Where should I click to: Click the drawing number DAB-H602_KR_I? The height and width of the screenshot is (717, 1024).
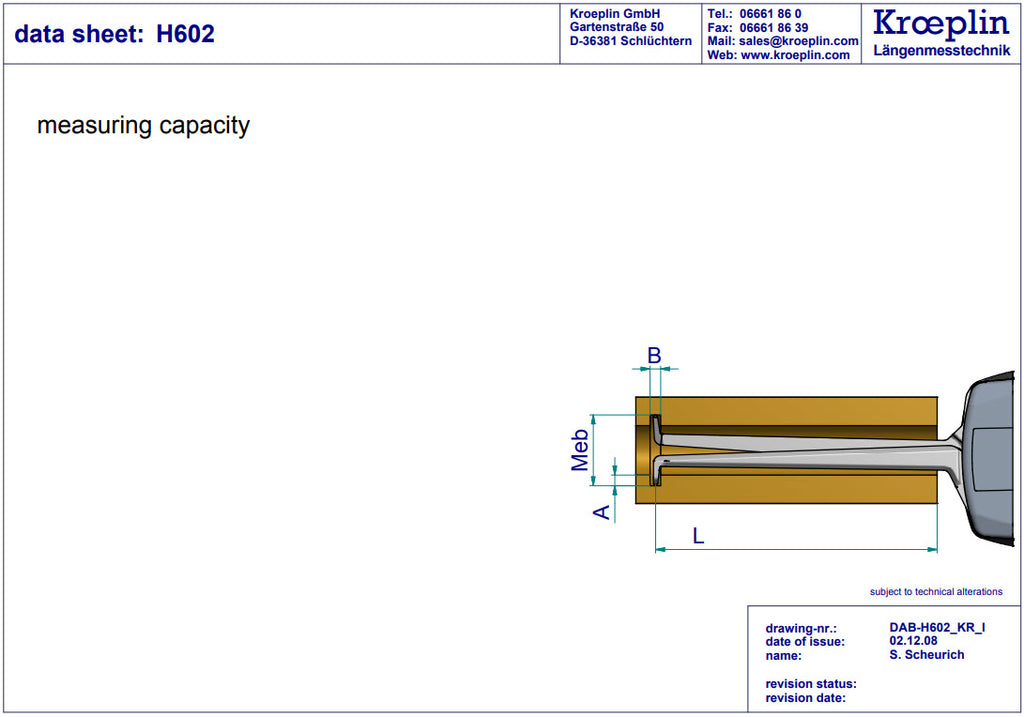[x=937, y=628]
